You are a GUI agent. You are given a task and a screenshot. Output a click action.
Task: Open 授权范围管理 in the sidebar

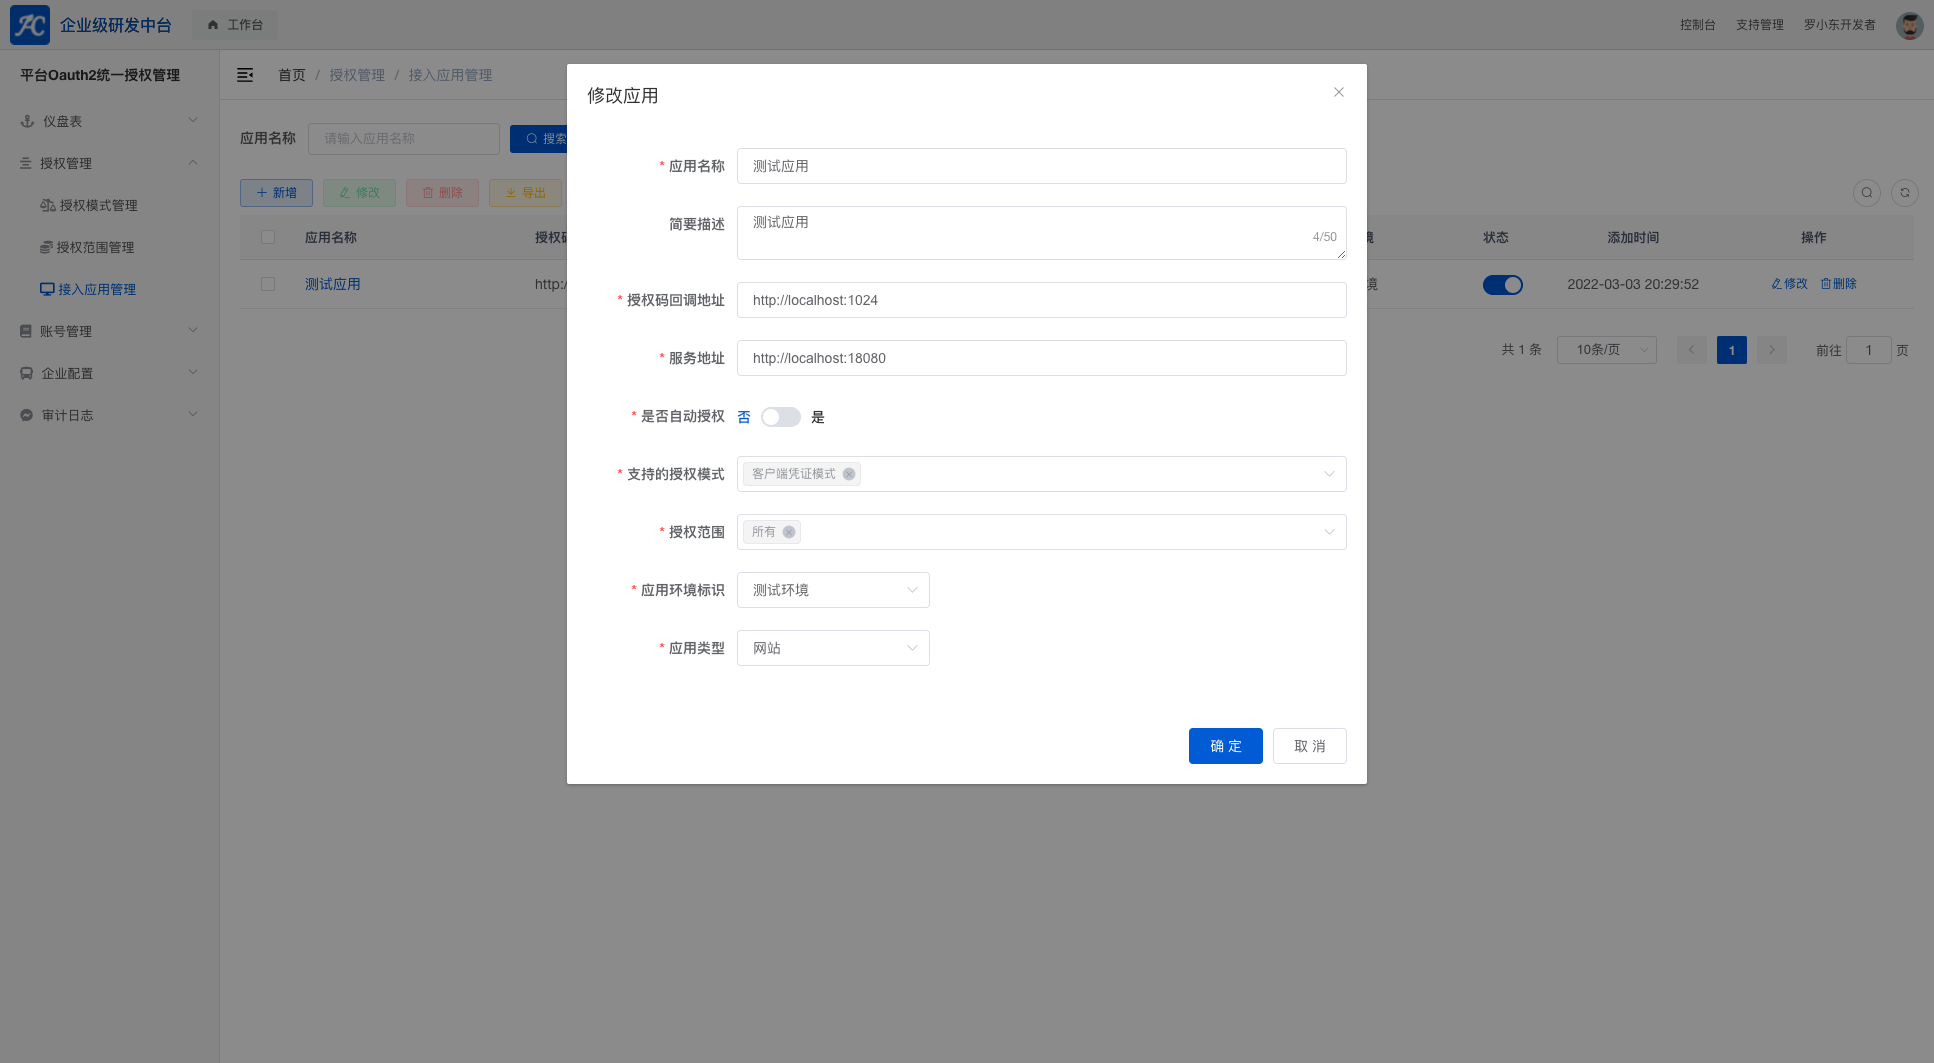pyautogui.click(x=95, y=247)
